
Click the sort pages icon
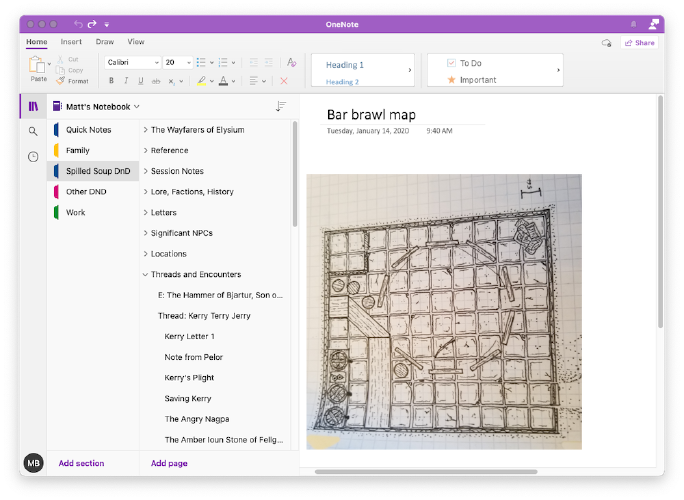(281, 106)
